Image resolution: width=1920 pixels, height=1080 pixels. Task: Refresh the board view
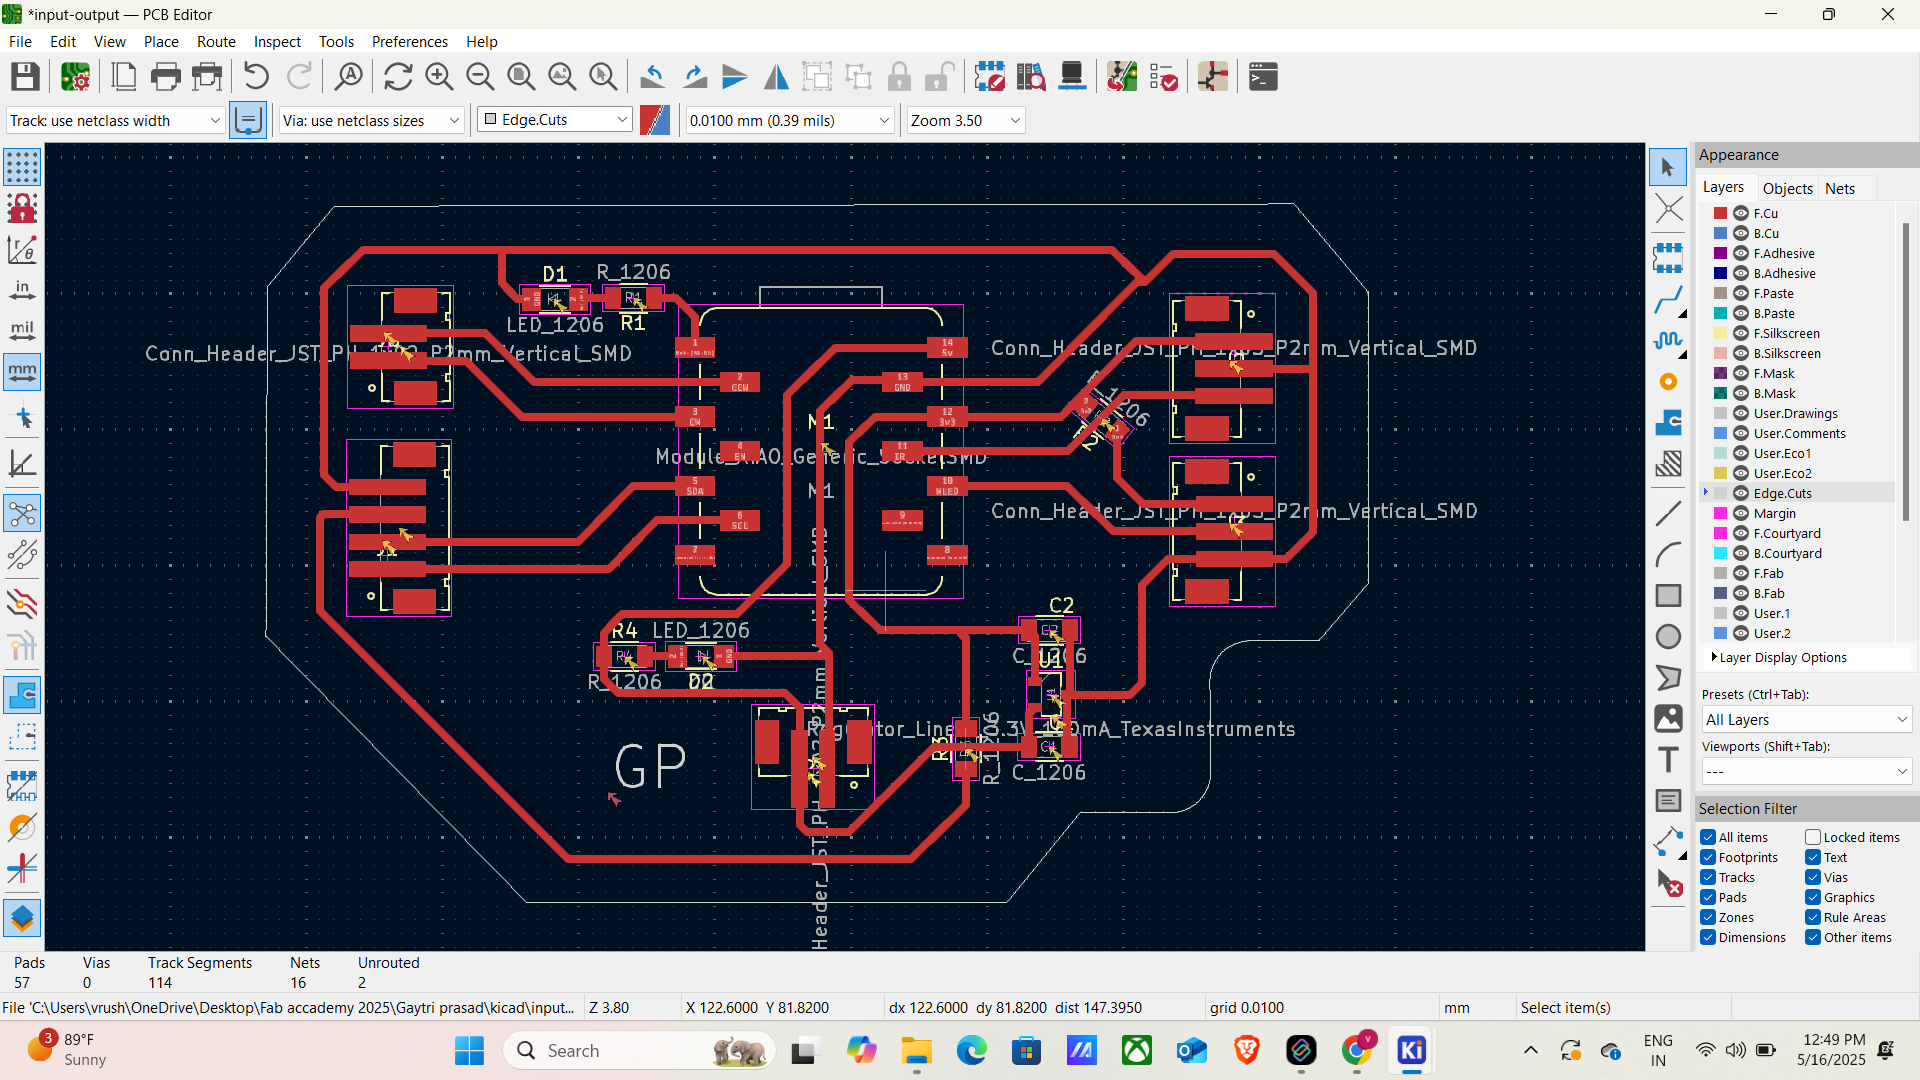coord(397,77)
